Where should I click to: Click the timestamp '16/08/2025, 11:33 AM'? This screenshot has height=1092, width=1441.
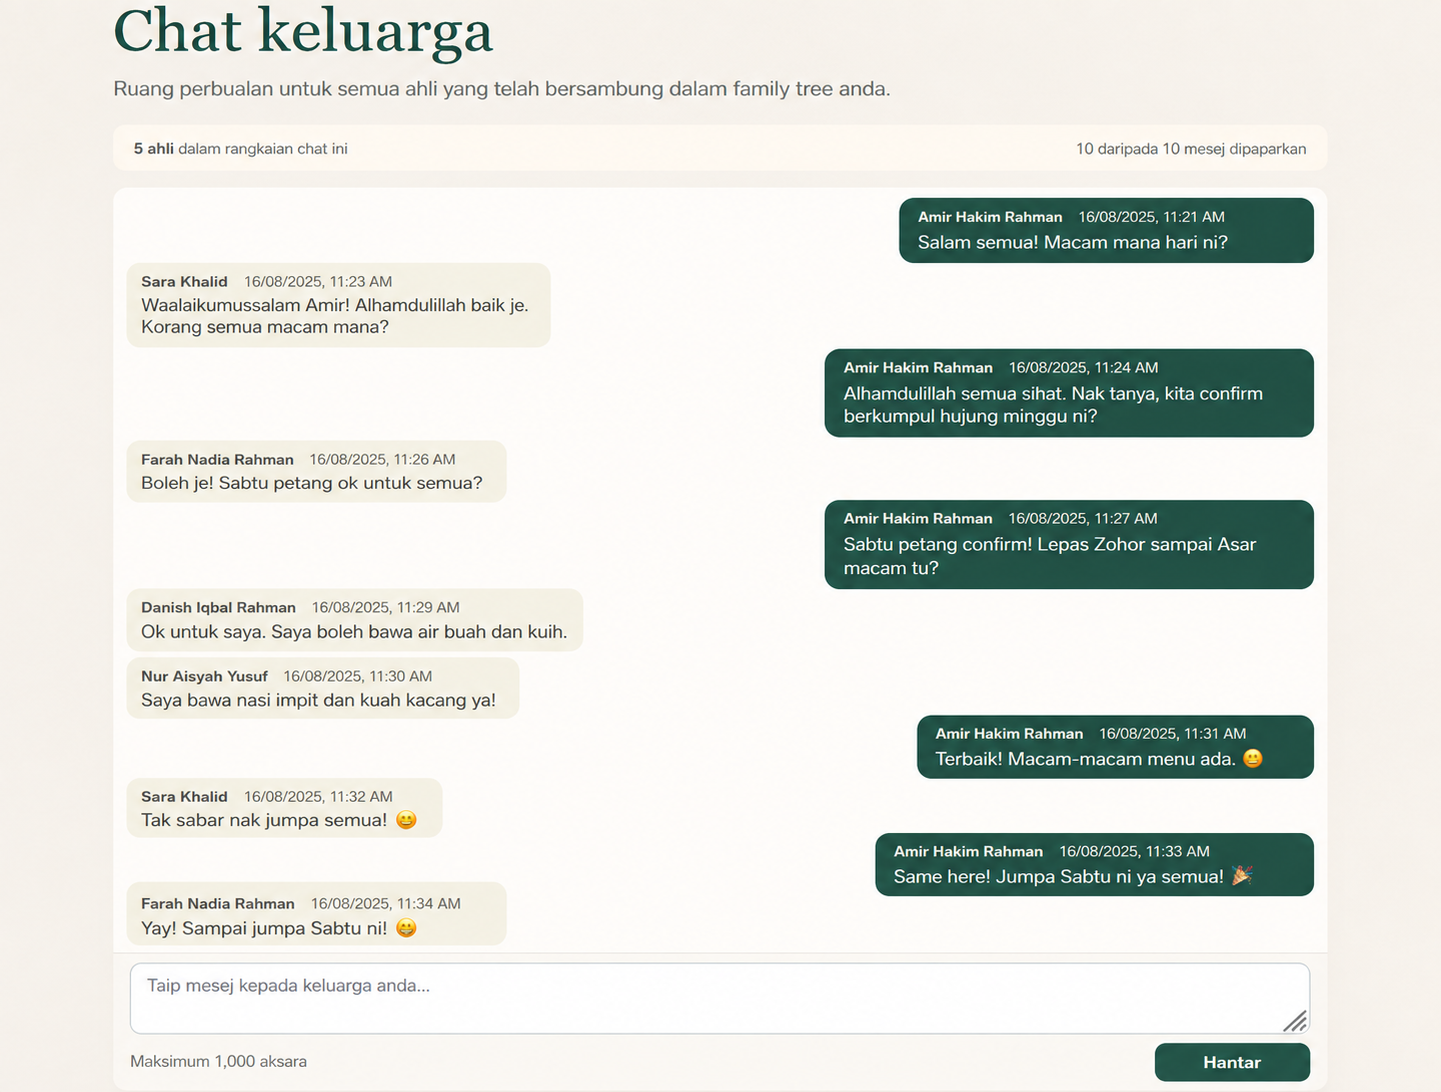pos(1135,852)
